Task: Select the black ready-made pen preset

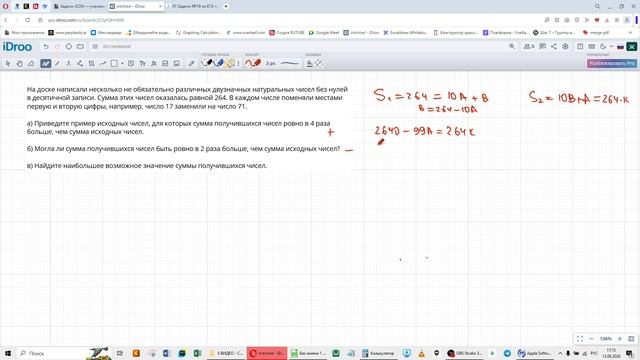Action: click(x=207, y=63)
